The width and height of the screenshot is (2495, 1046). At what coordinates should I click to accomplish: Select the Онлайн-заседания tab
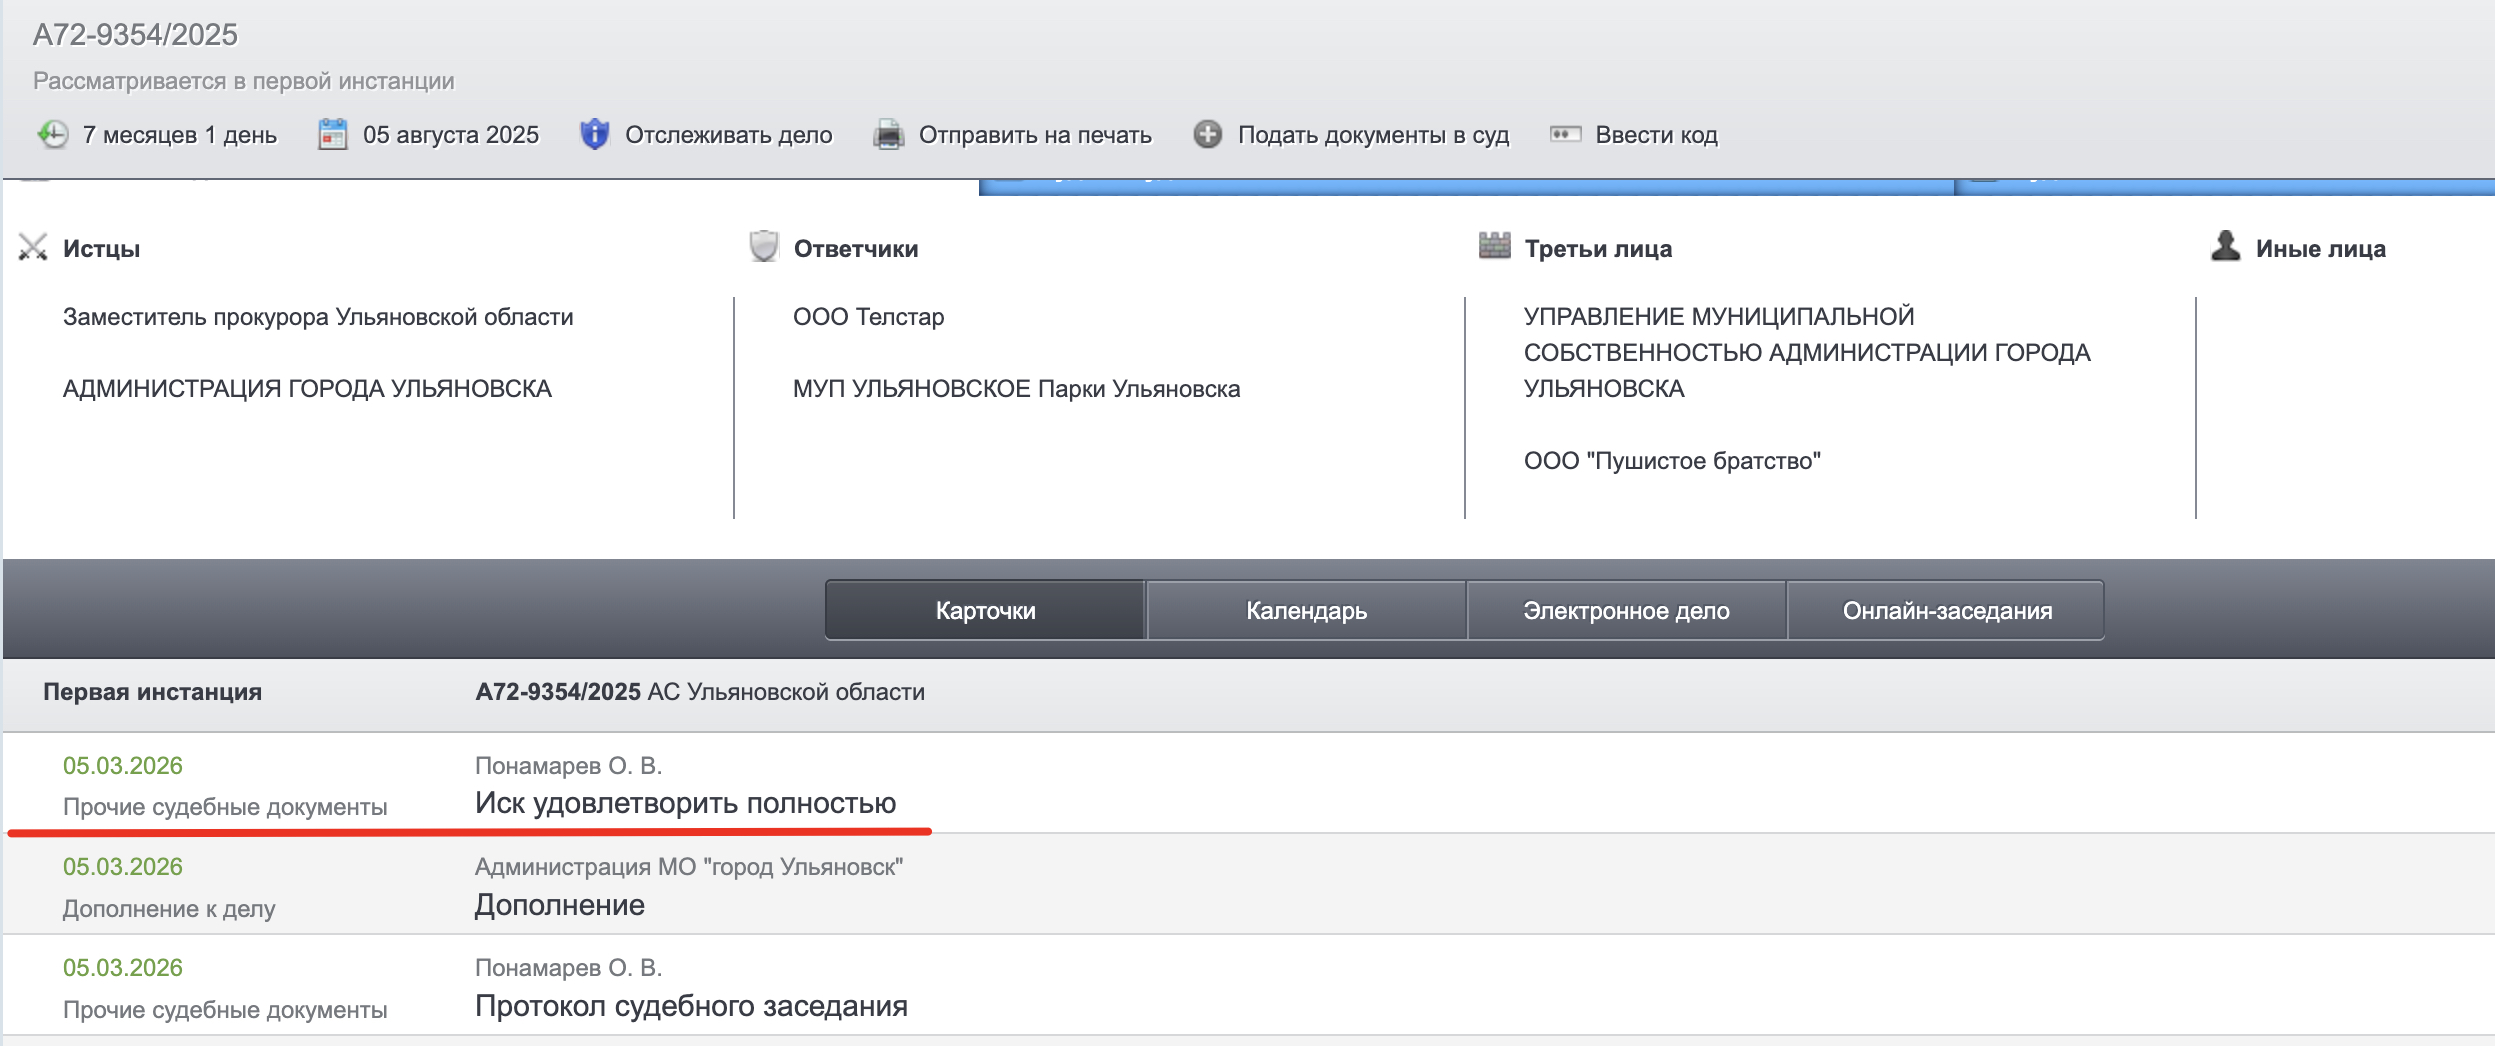1946,610
